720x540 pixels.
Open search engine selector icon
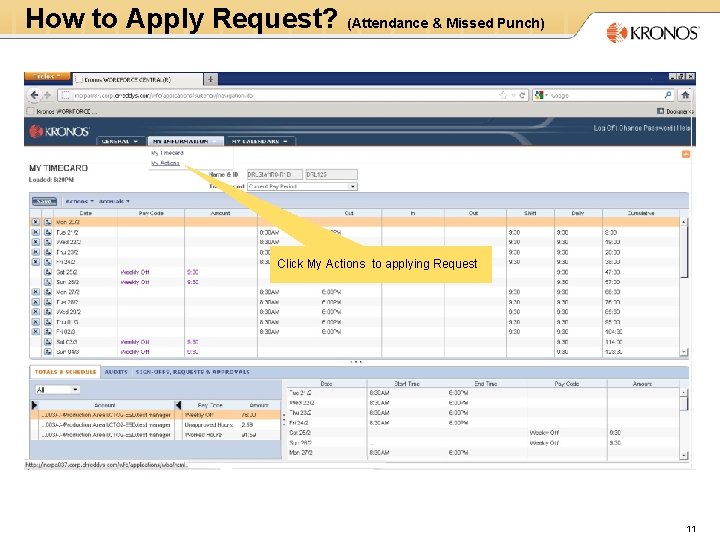click(x=541, y=95)
